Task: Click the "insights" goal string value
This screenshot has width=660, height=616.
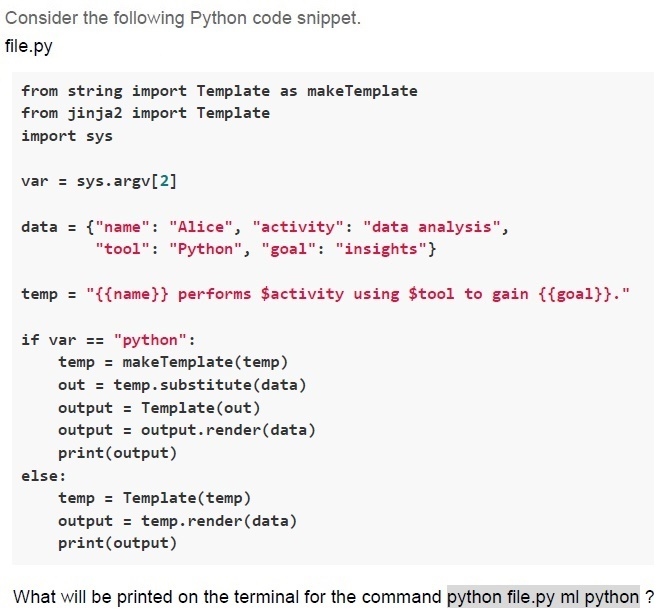Action: [x=381, y=249]
